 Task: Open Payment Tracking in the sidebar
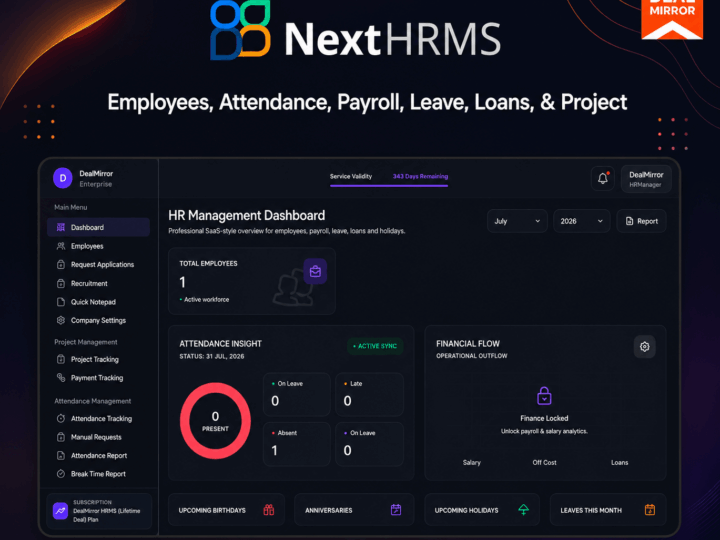coord(98,377)
